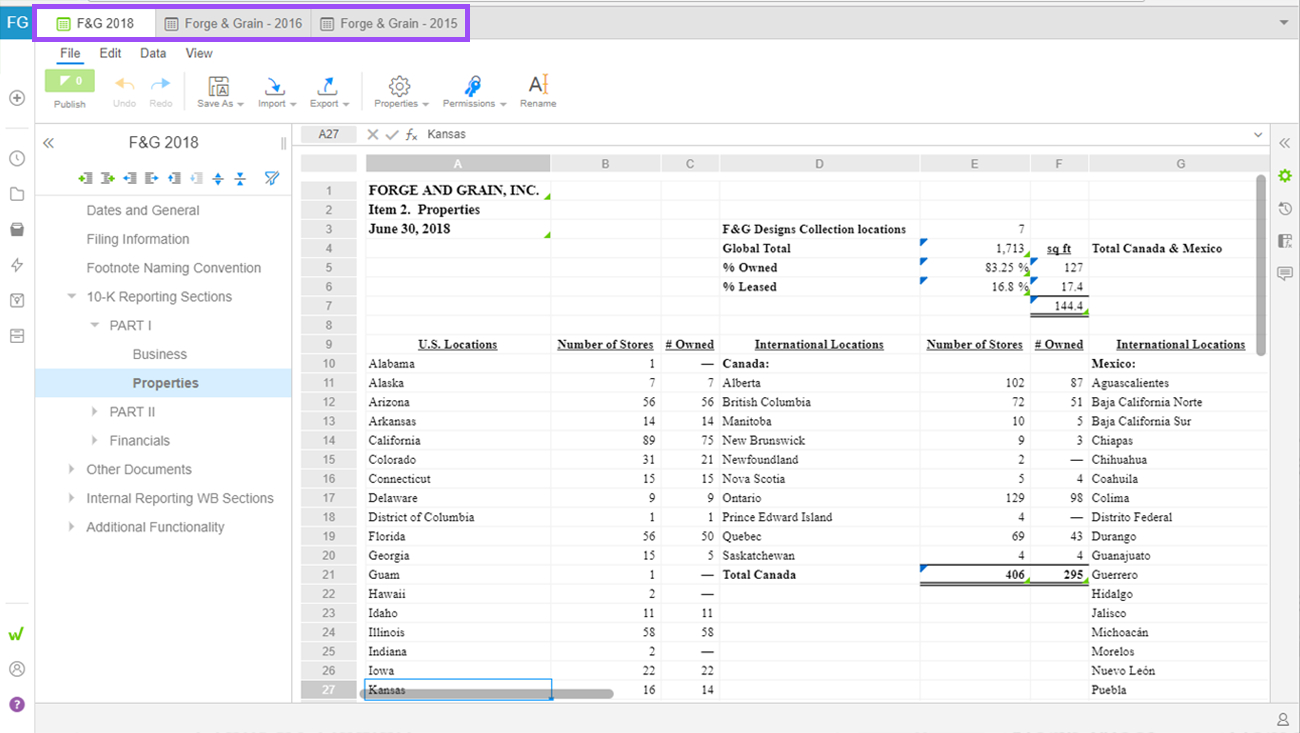Click the help question mark icon
This screenshot has height=733, width=1300.
tap(17, 704)
